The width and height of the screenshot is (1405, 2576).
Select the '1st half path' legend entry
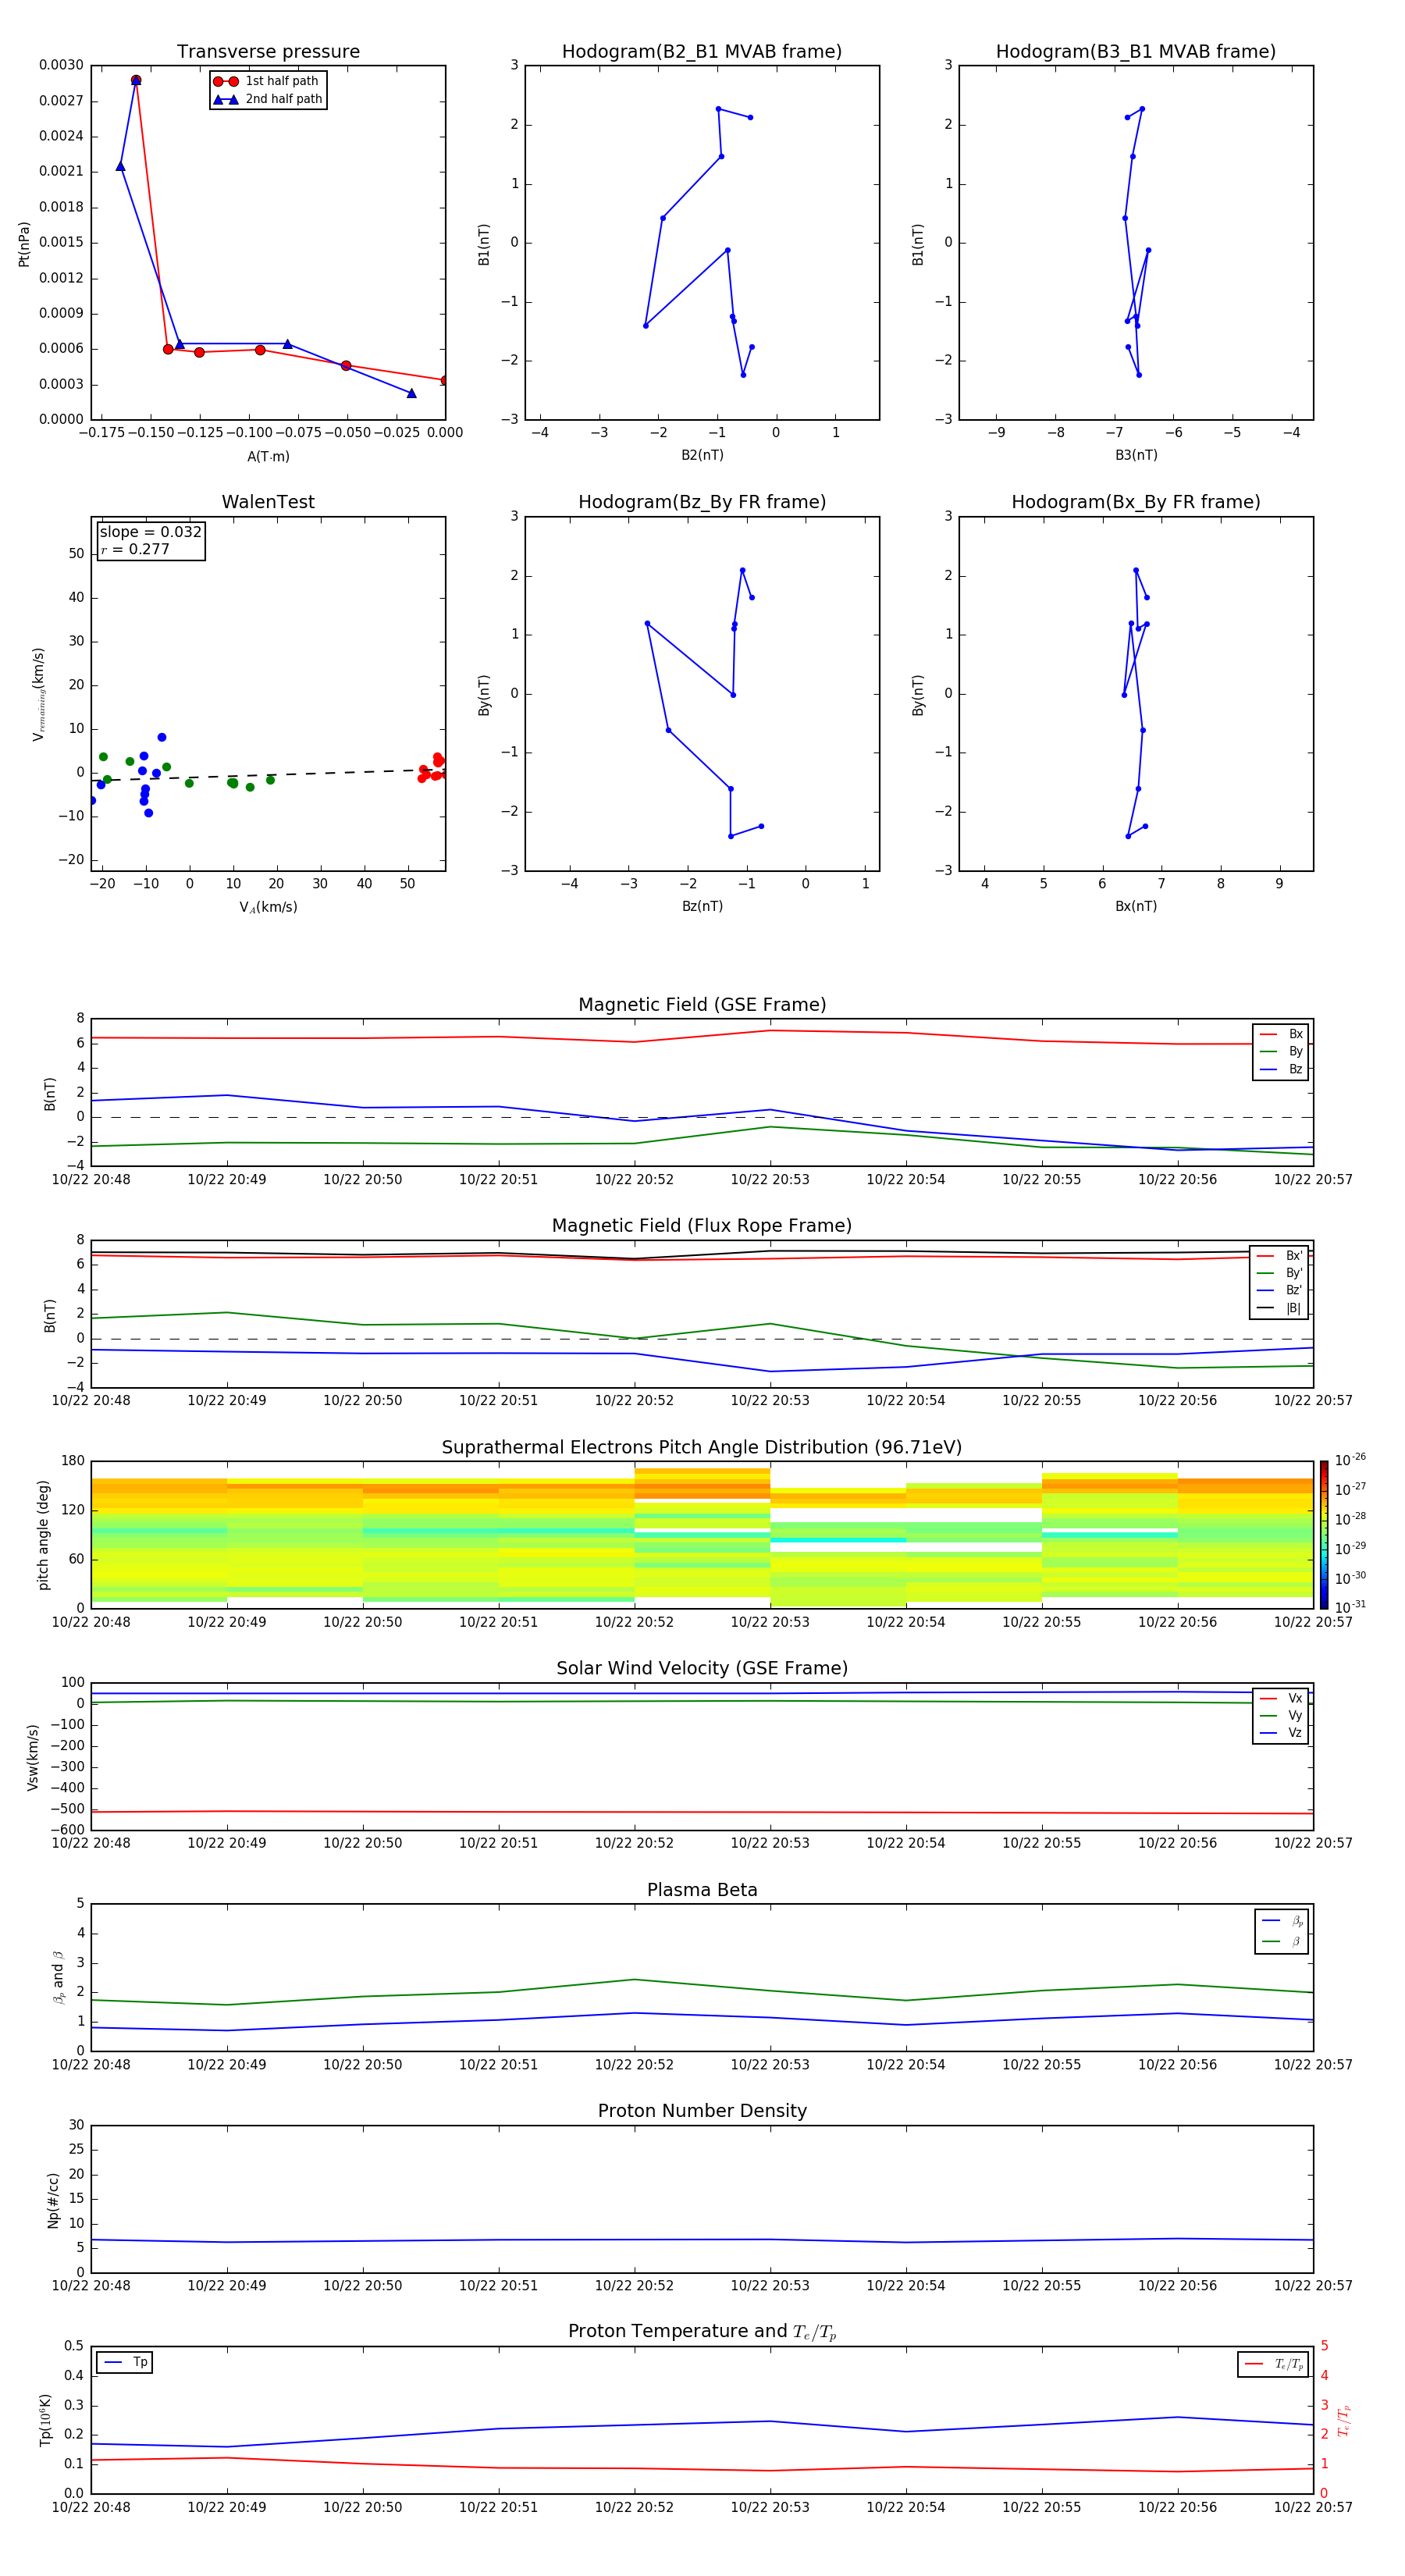(267, 81)
